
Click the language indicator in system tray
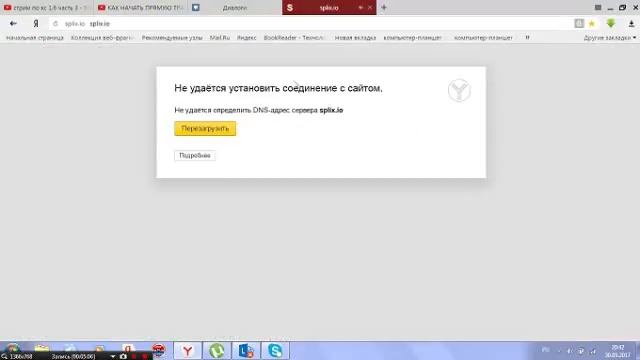tap(546, 350)
